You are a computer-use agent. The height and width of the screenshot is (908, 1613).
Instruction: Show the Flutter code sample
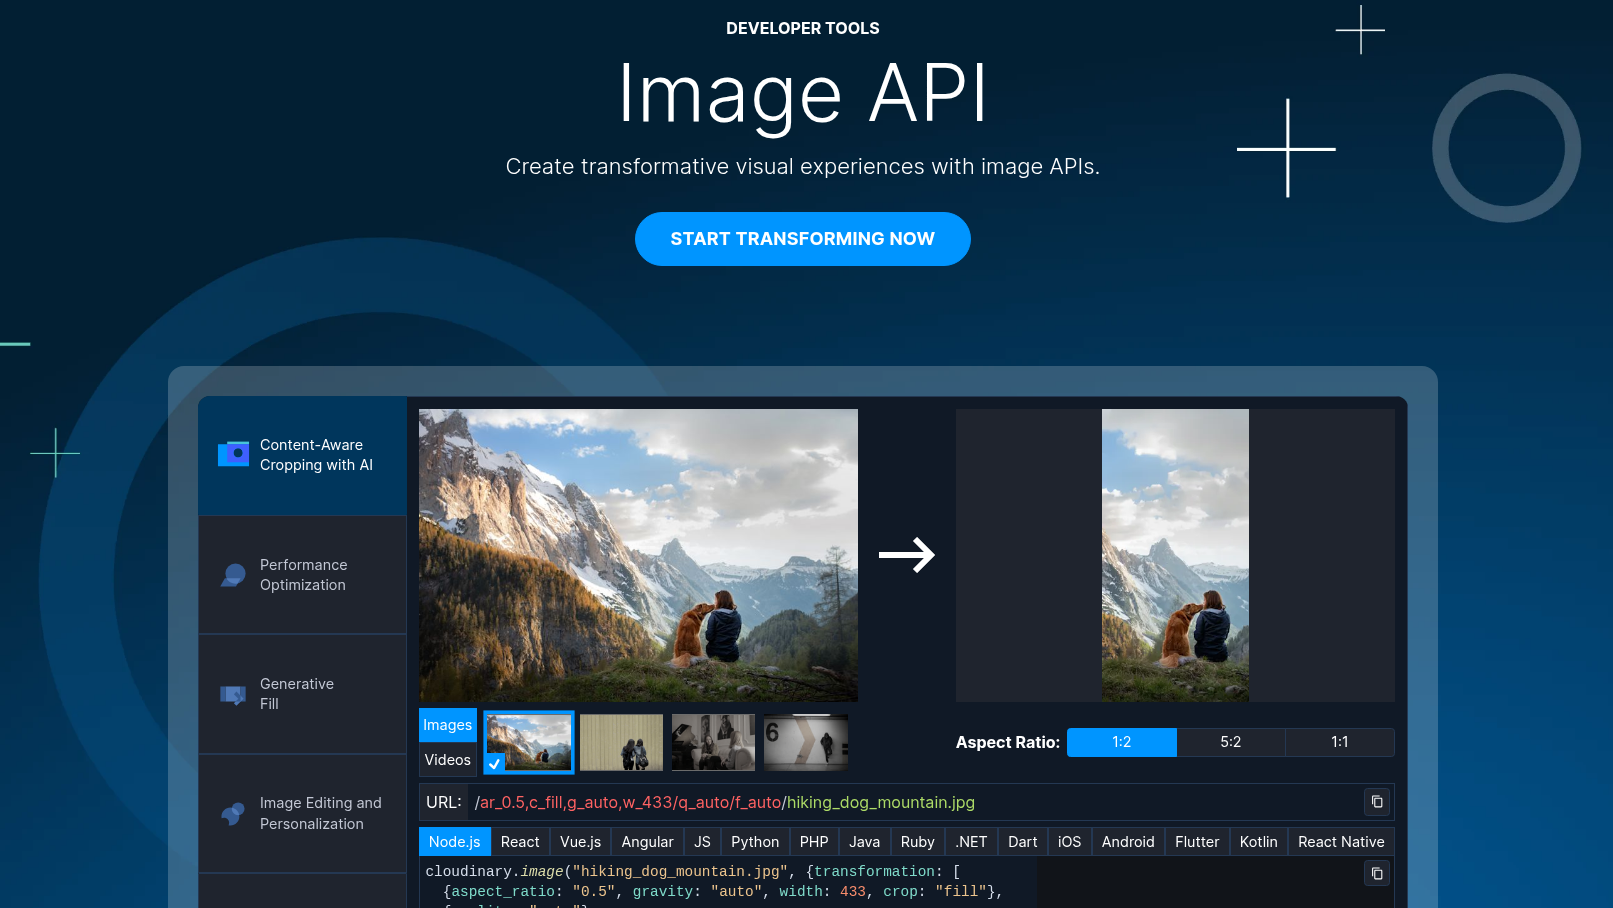point(1197,842)
